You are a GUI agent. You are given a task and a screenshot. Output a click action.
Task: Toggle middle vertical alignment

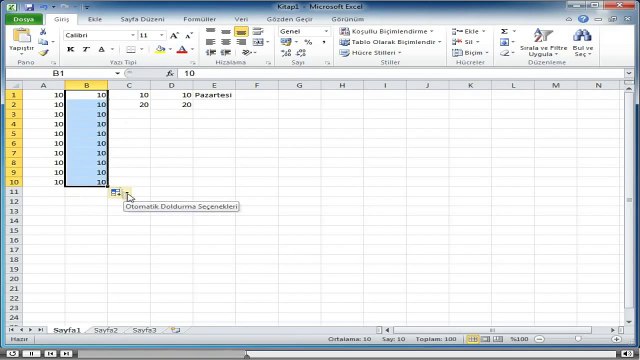pos(226,31)
